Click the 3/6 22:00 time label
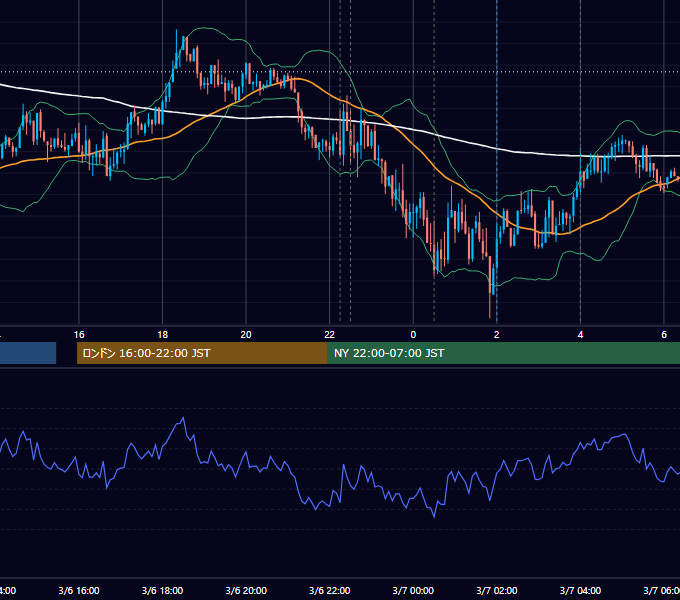 330,590
